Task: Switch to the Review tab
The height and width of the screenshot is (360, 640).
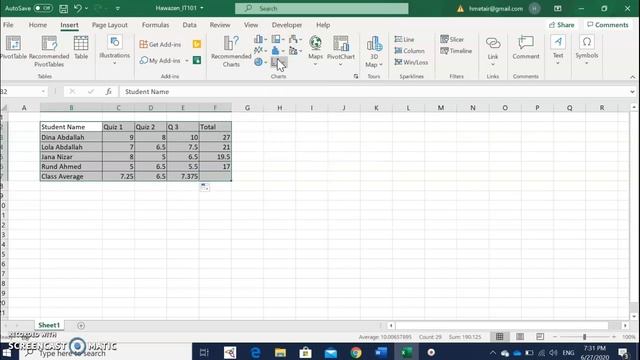Action: coord(220,25)
